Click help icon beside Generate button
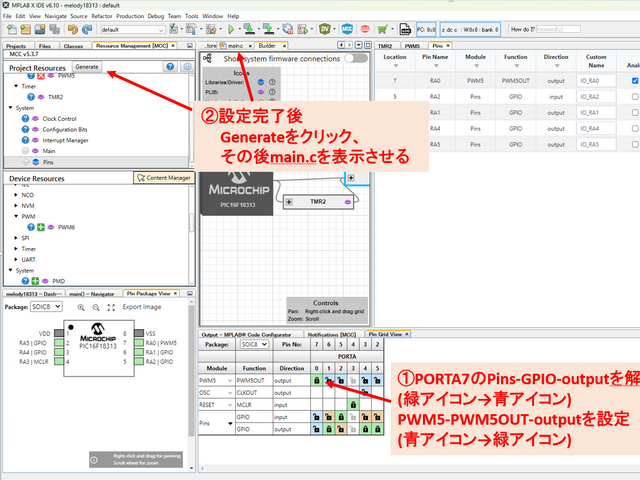 pos(170,67)
